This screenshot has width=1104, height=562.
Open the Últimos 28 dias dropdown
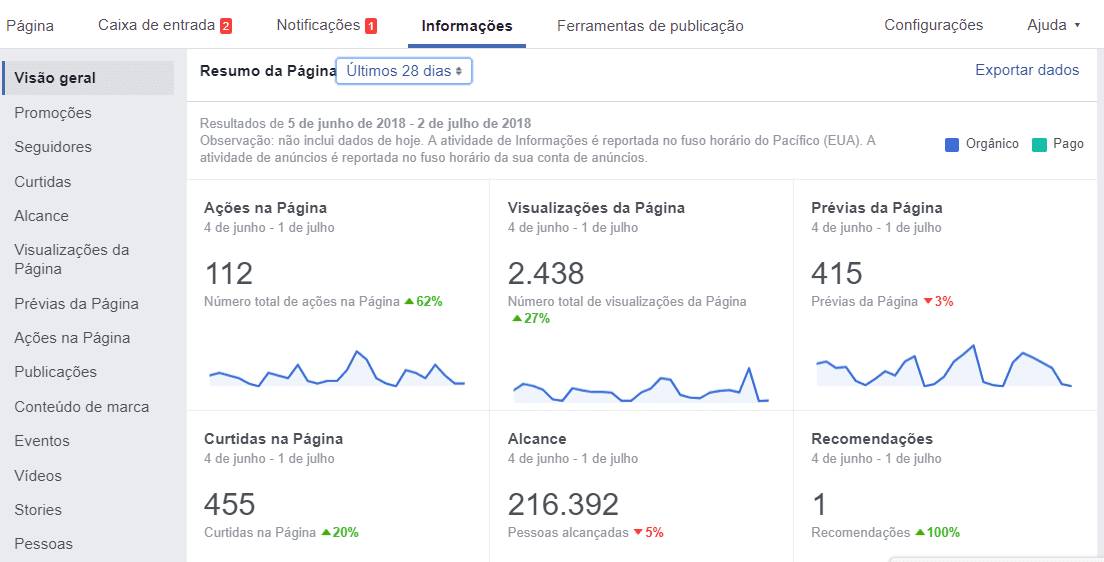pos(404,71)
